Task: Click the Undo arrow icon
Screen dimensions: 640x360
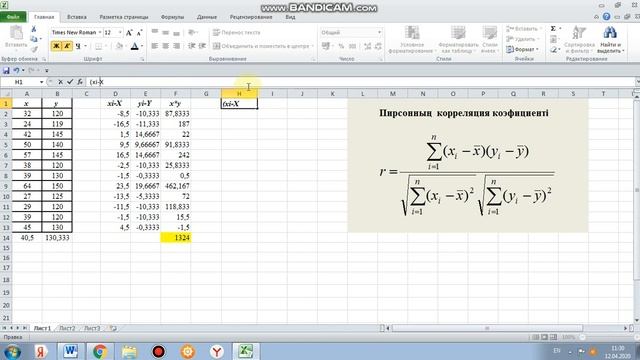Action: [x=16, y=71]
